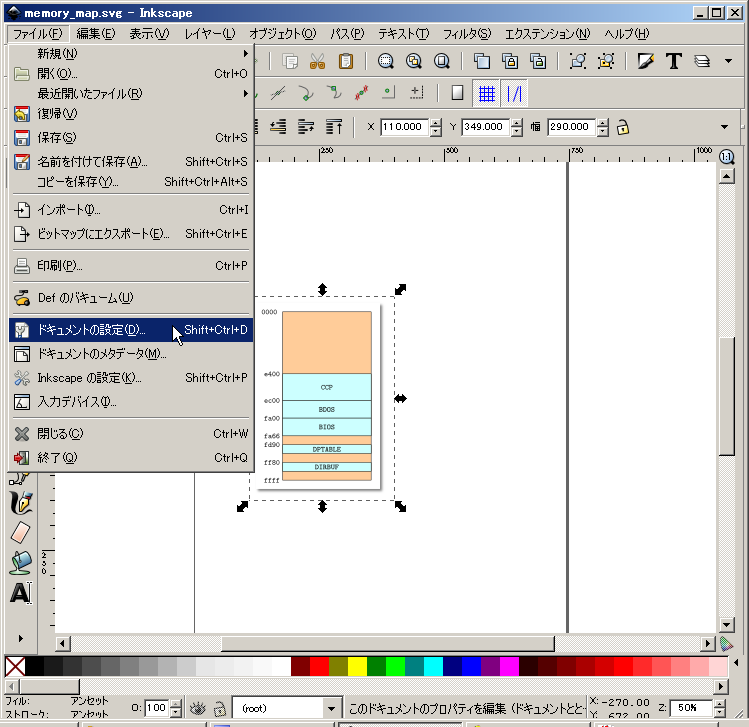Expand commands toolbar overflow arrow
The image size is (749, 727).
click(x=728, y=61)
